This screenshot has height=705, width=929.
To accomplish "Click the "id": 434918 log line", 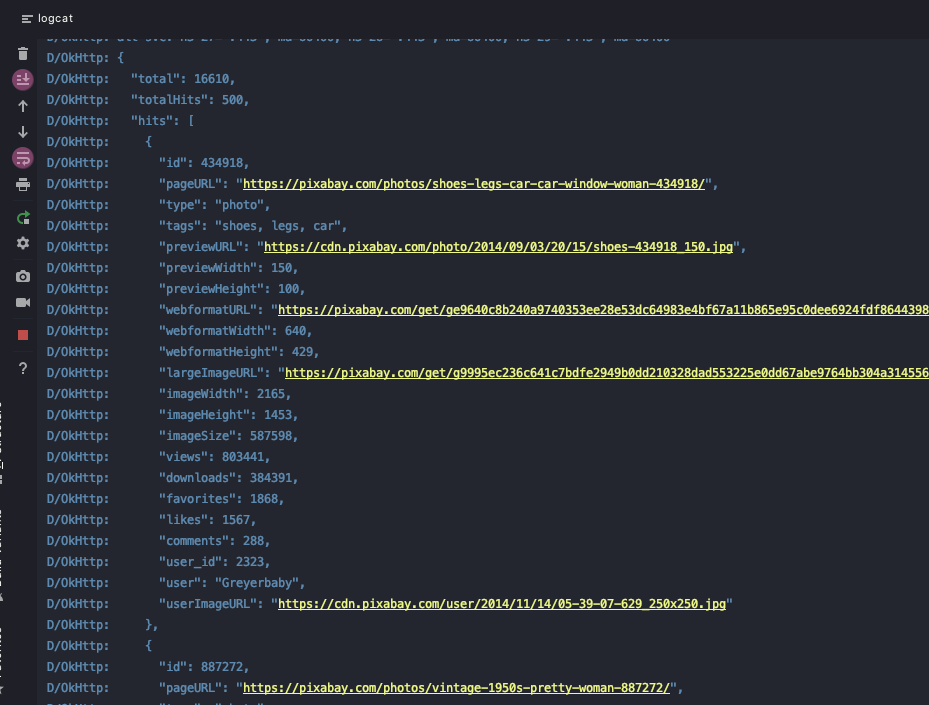I will pyautogui.click(x=204, y=162).
